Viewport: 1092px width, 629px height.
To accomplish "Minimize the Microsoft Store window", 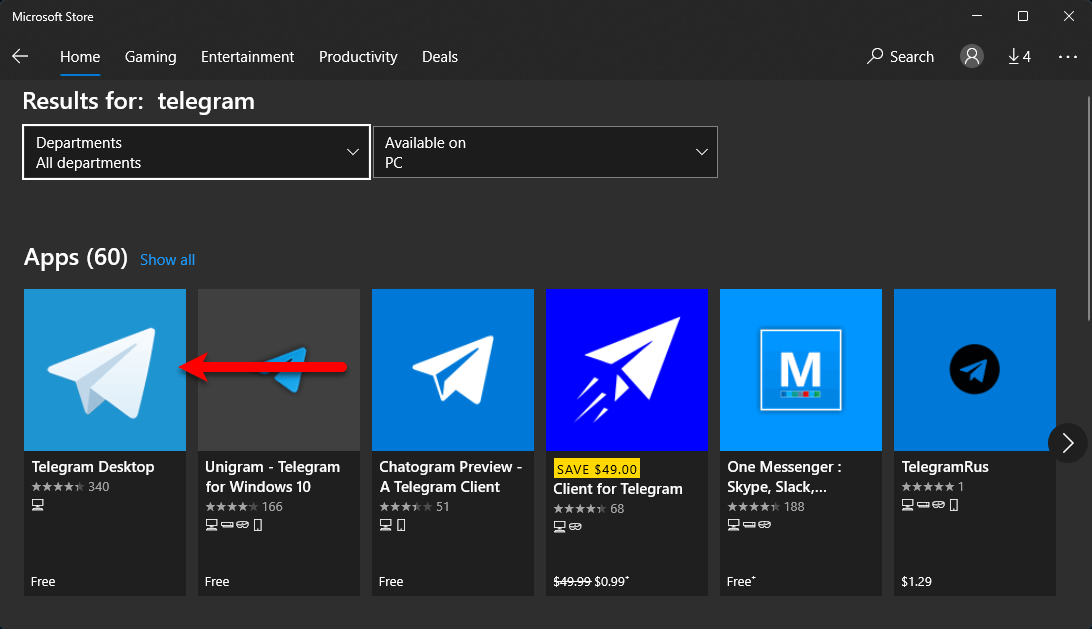I will 977,16.
